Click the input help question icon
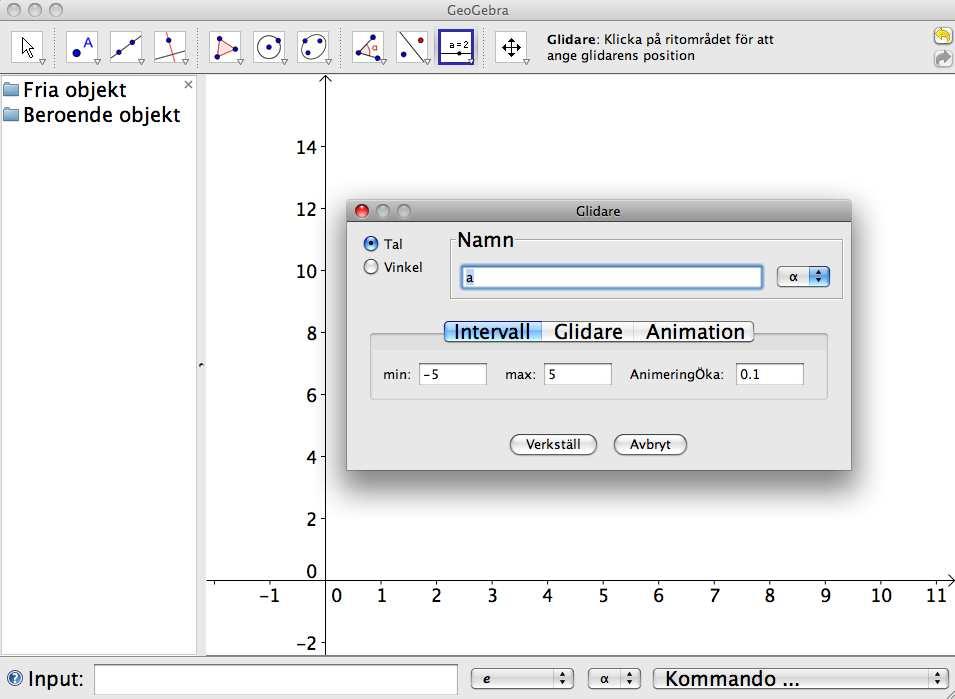The height and width of the screenshot is (699, 955). pos(15,678)
